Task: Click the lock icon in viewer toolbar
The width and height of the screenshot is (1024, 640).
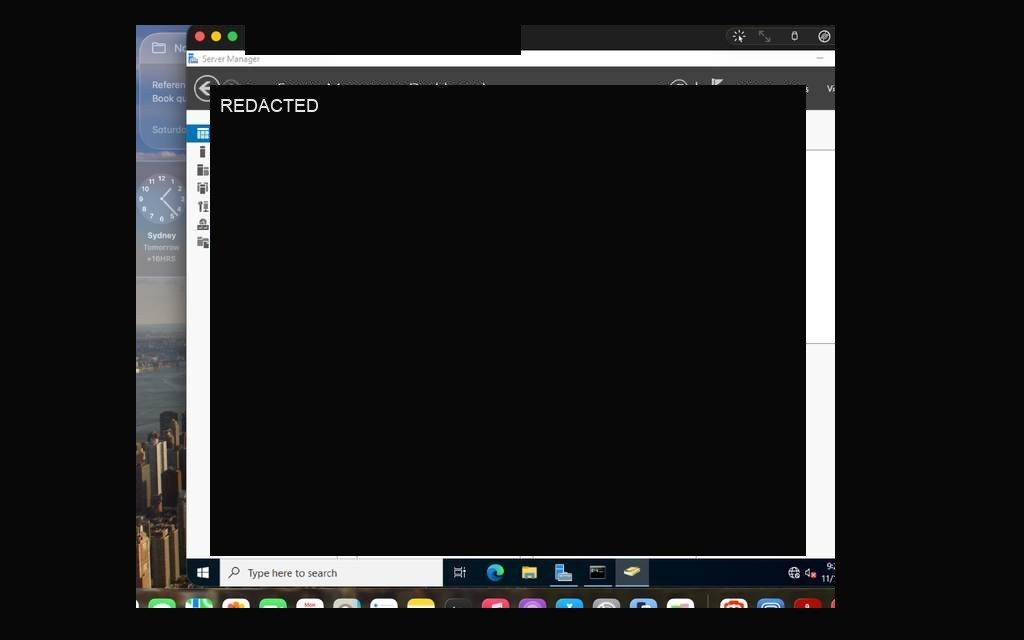Action: (x=794, y=37)
